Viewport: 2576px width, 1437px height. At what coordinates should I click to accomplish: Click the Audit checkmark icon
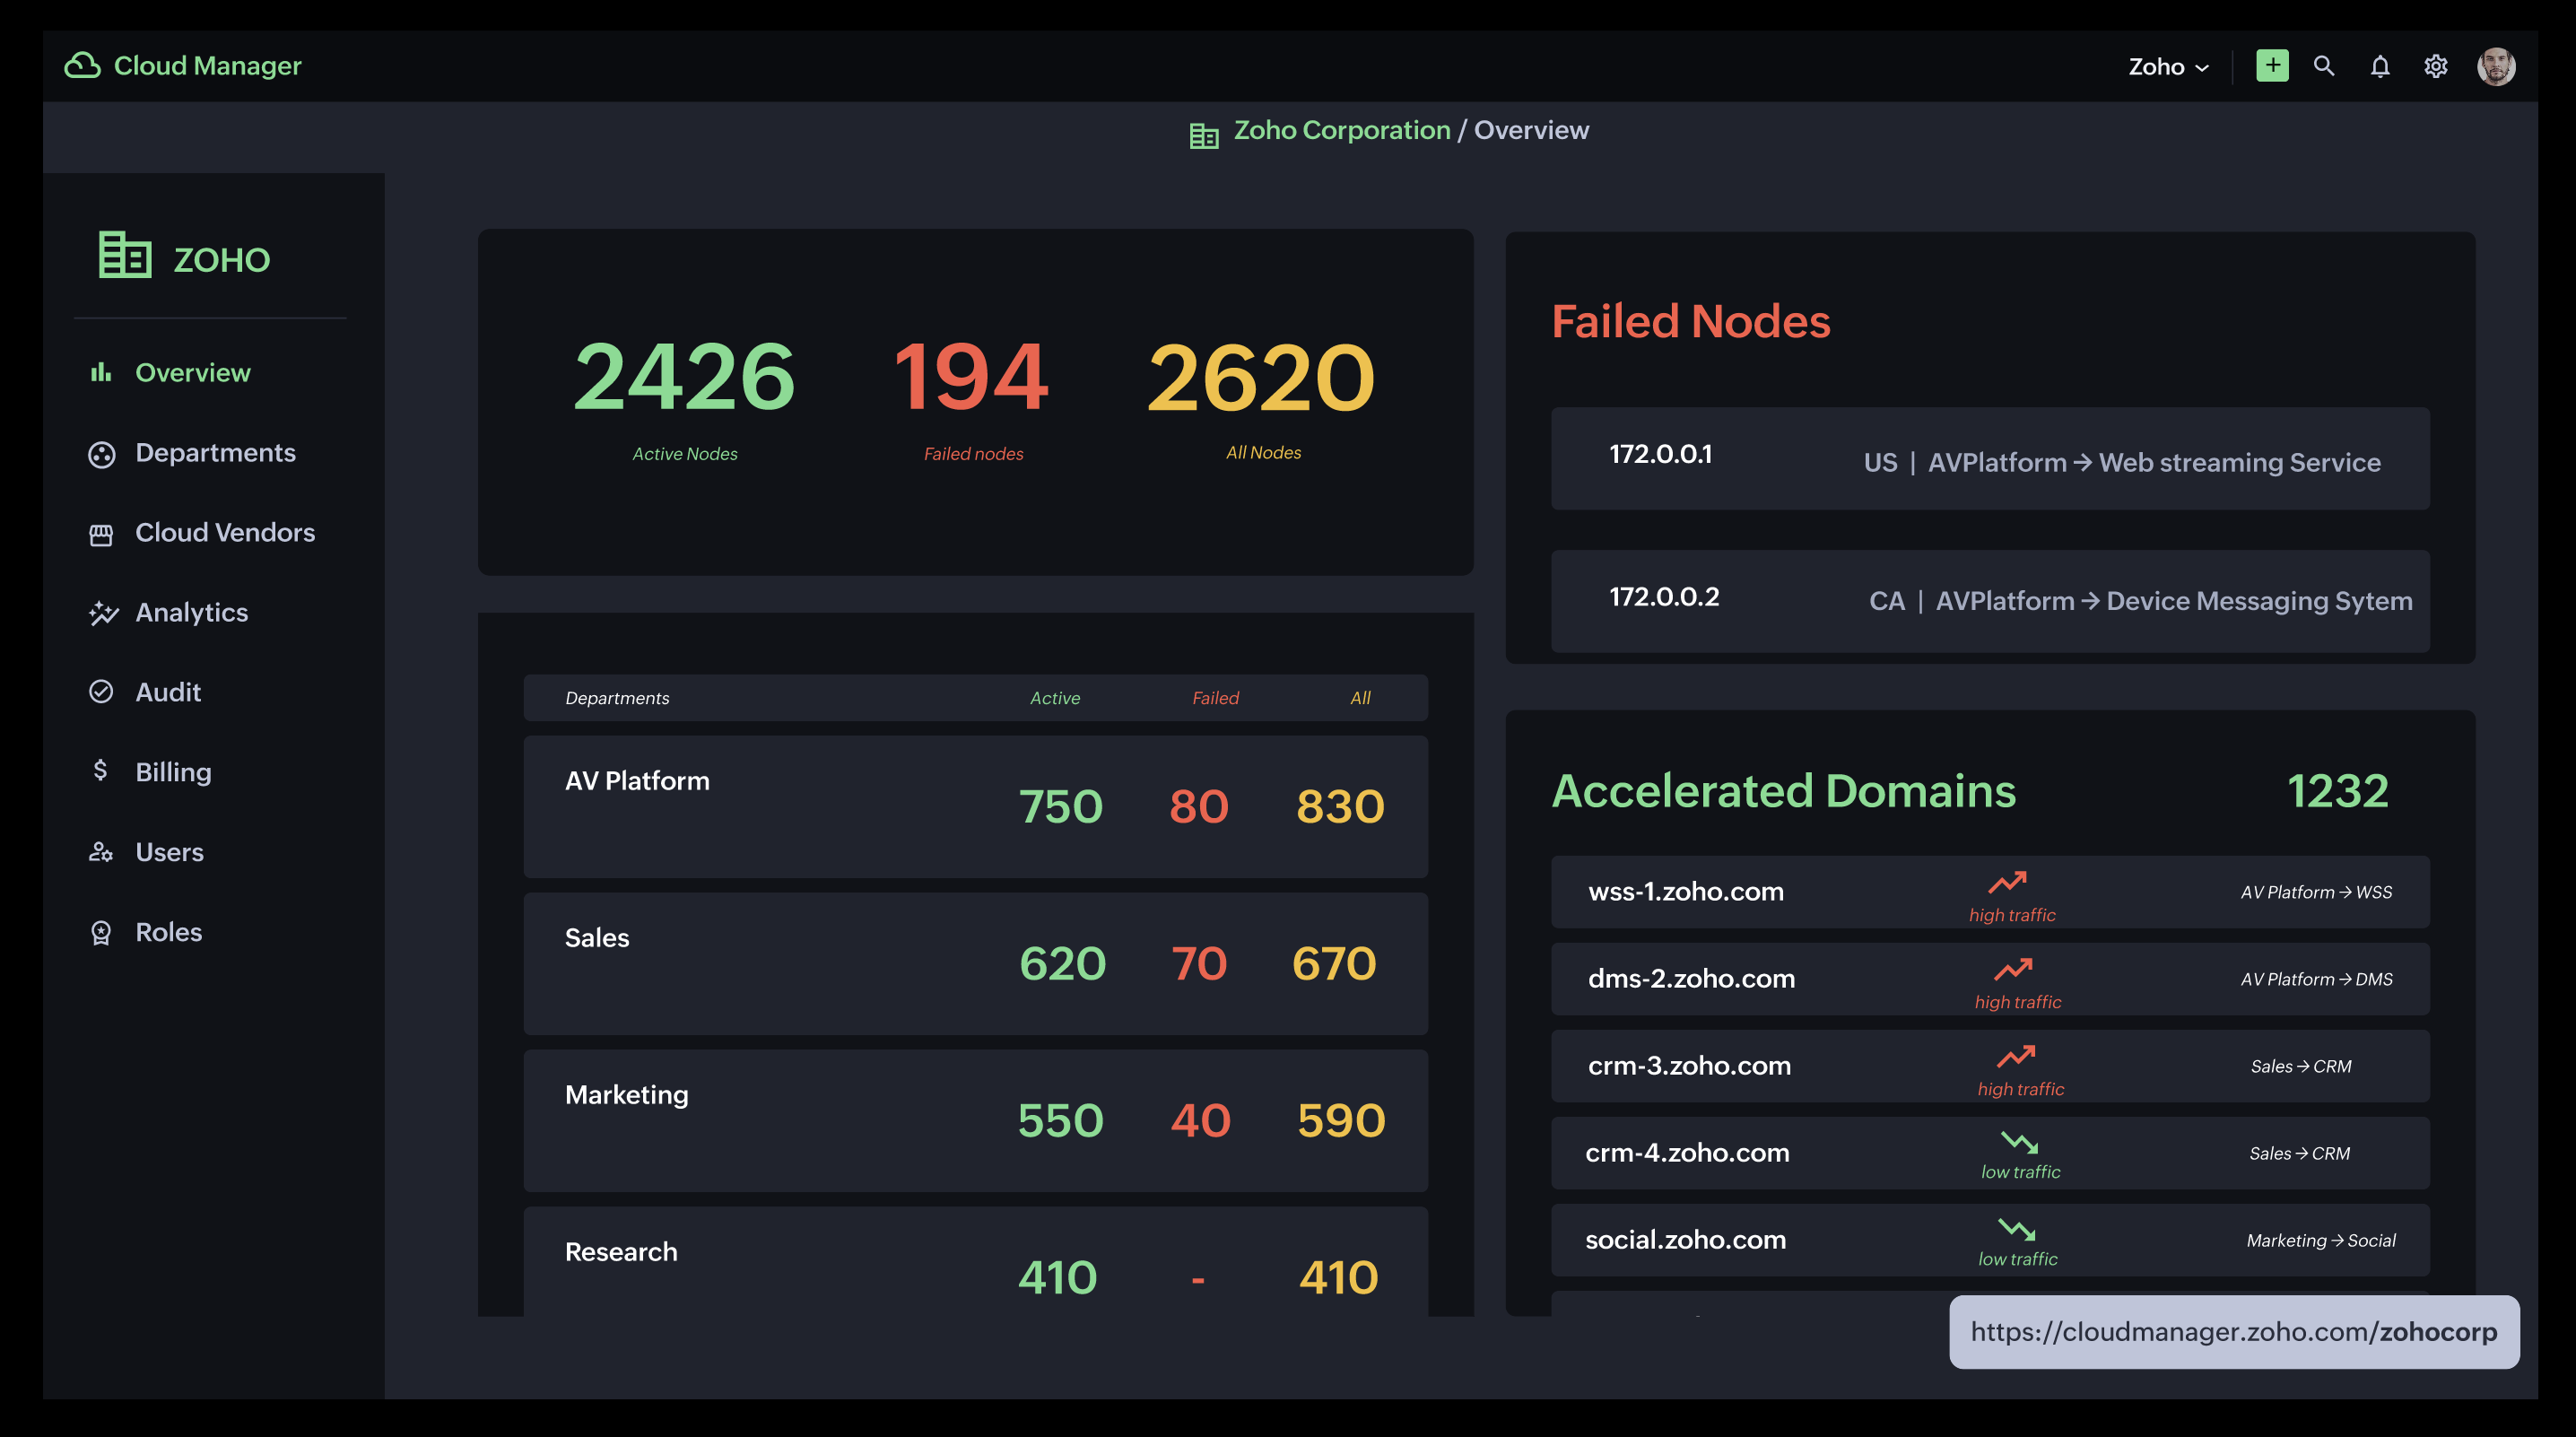(101, 691)
